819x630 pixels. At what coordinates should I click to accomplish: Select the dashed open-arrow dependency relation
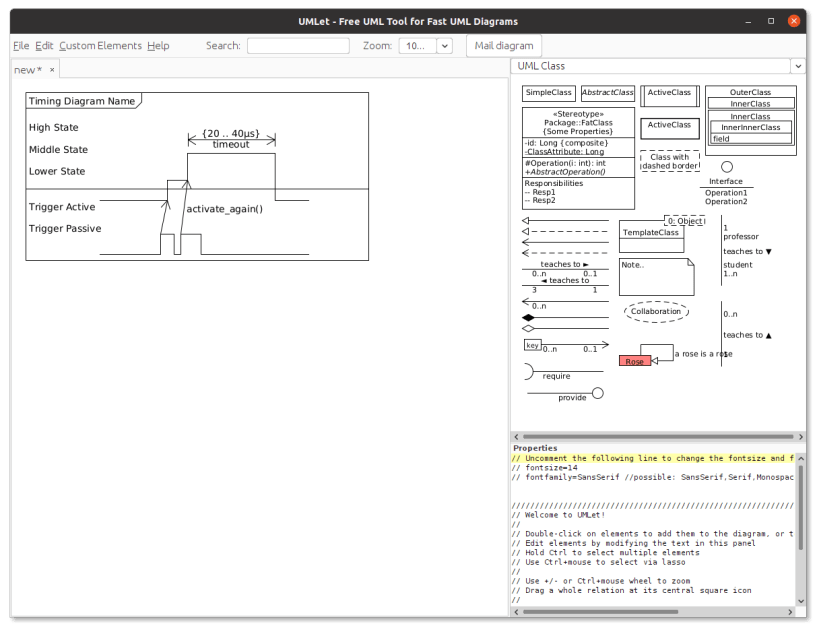tap(565, 253)
